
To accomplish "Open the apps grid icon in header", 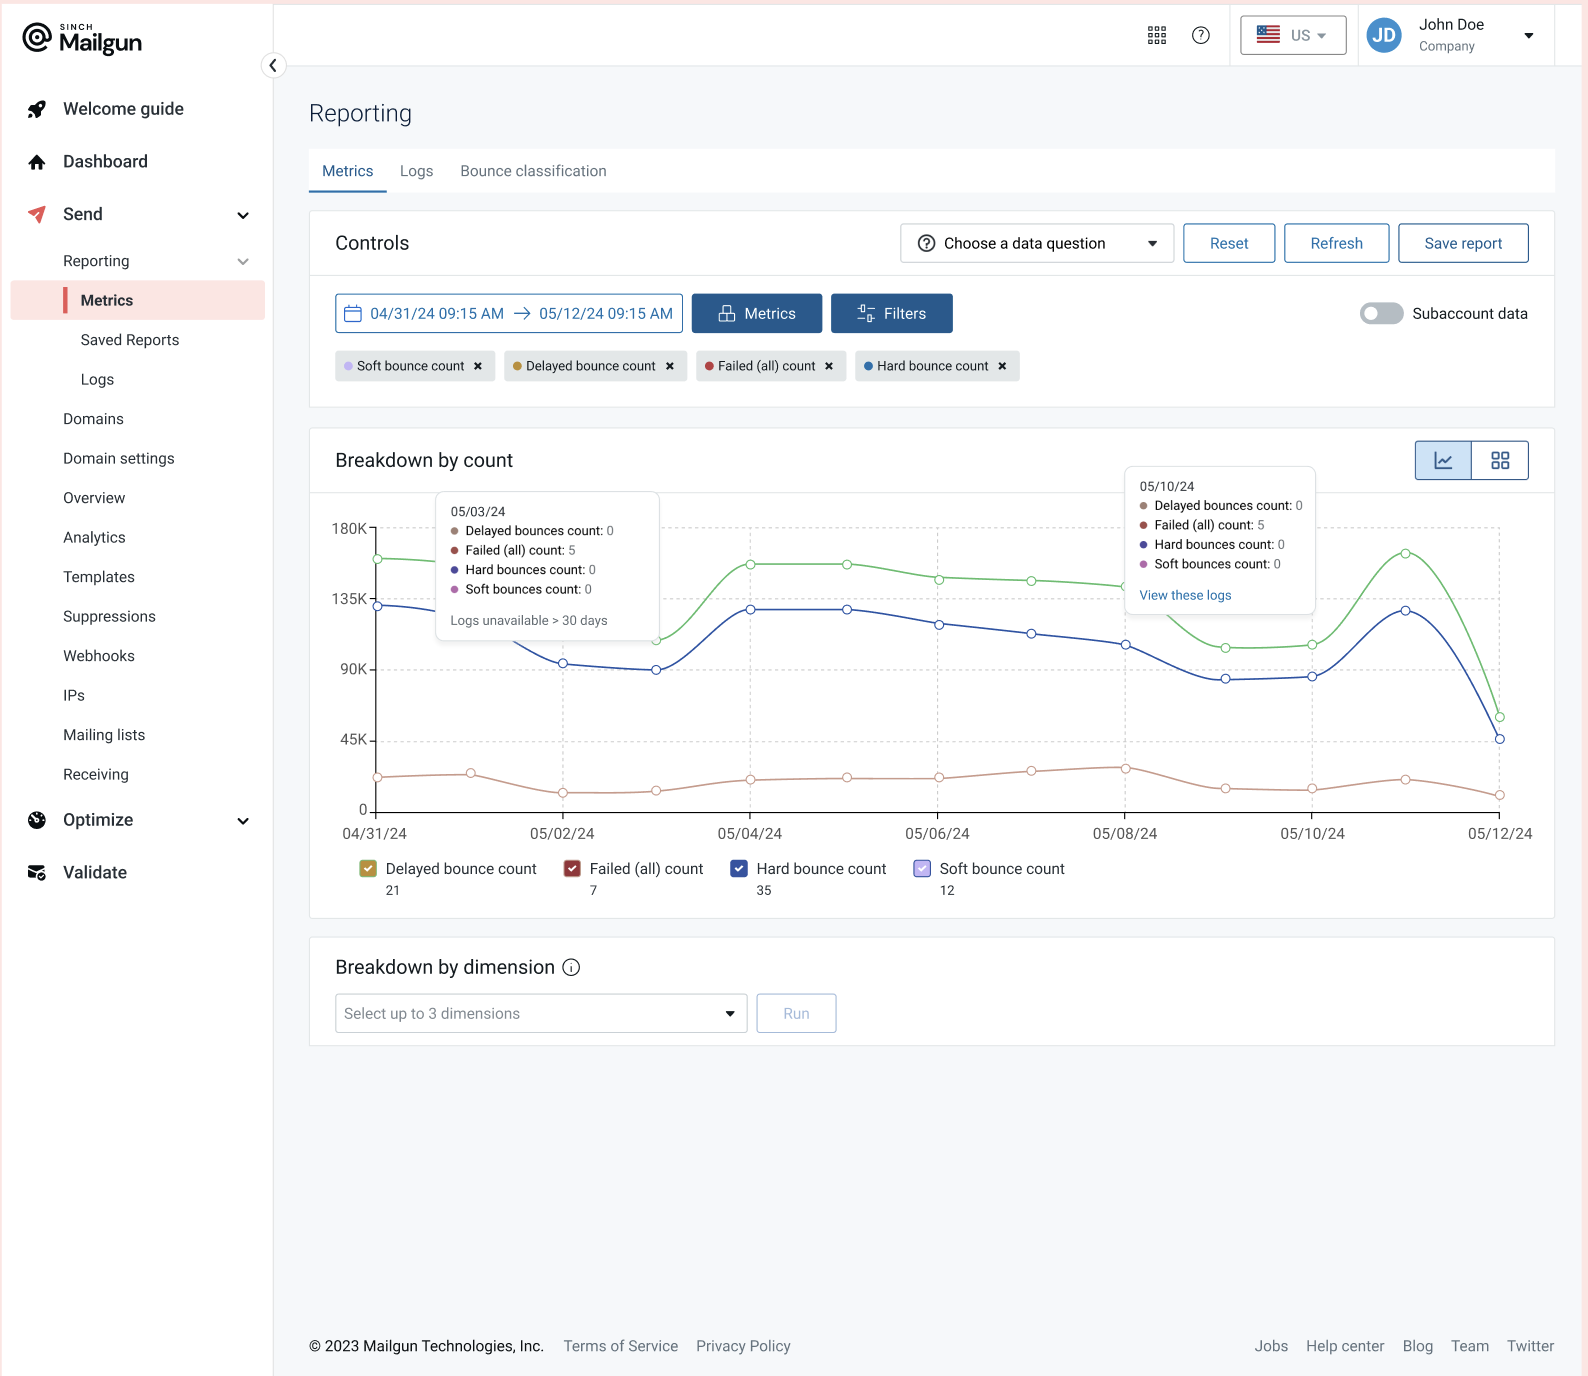I will click(x=1156, y=36).
